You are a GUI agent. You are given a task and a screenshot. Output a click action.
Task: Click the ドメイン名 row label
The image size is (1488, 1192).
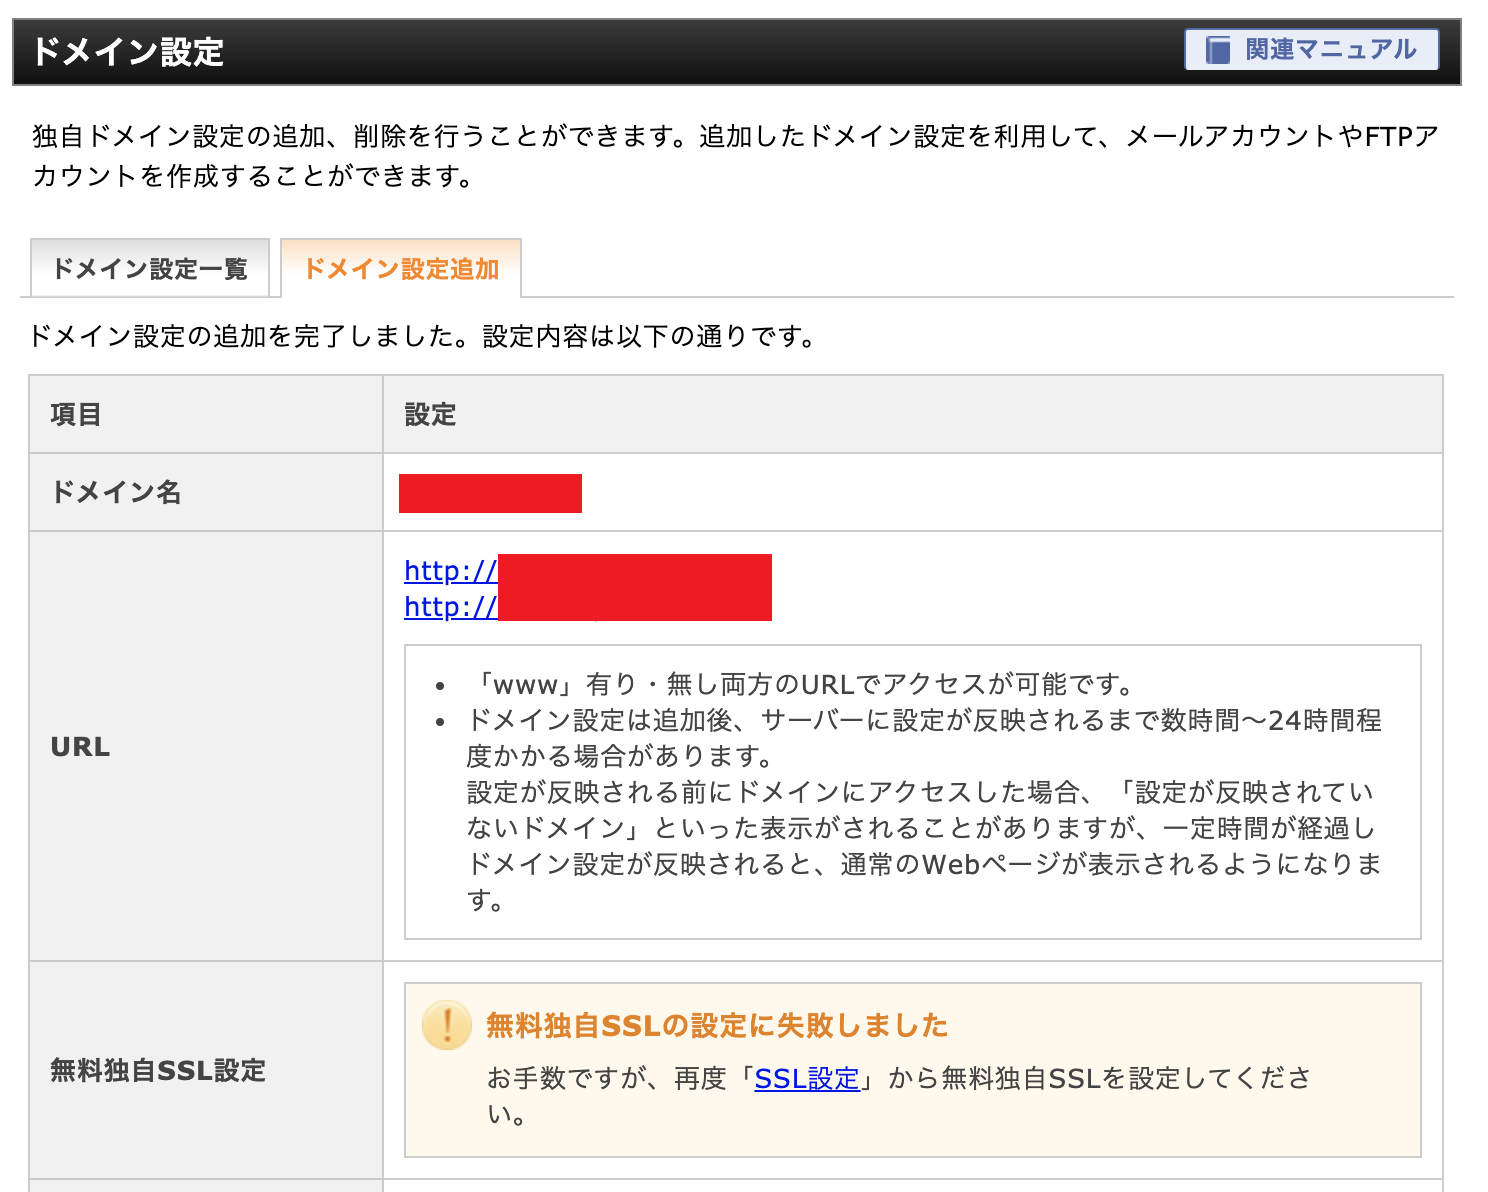(x=116, y=492)
